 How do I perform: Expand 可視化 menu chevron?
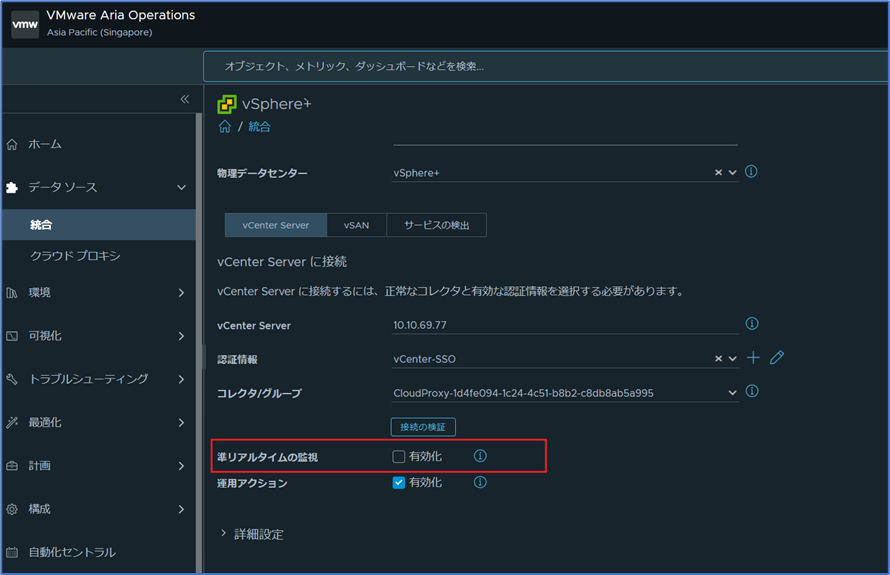182,336
